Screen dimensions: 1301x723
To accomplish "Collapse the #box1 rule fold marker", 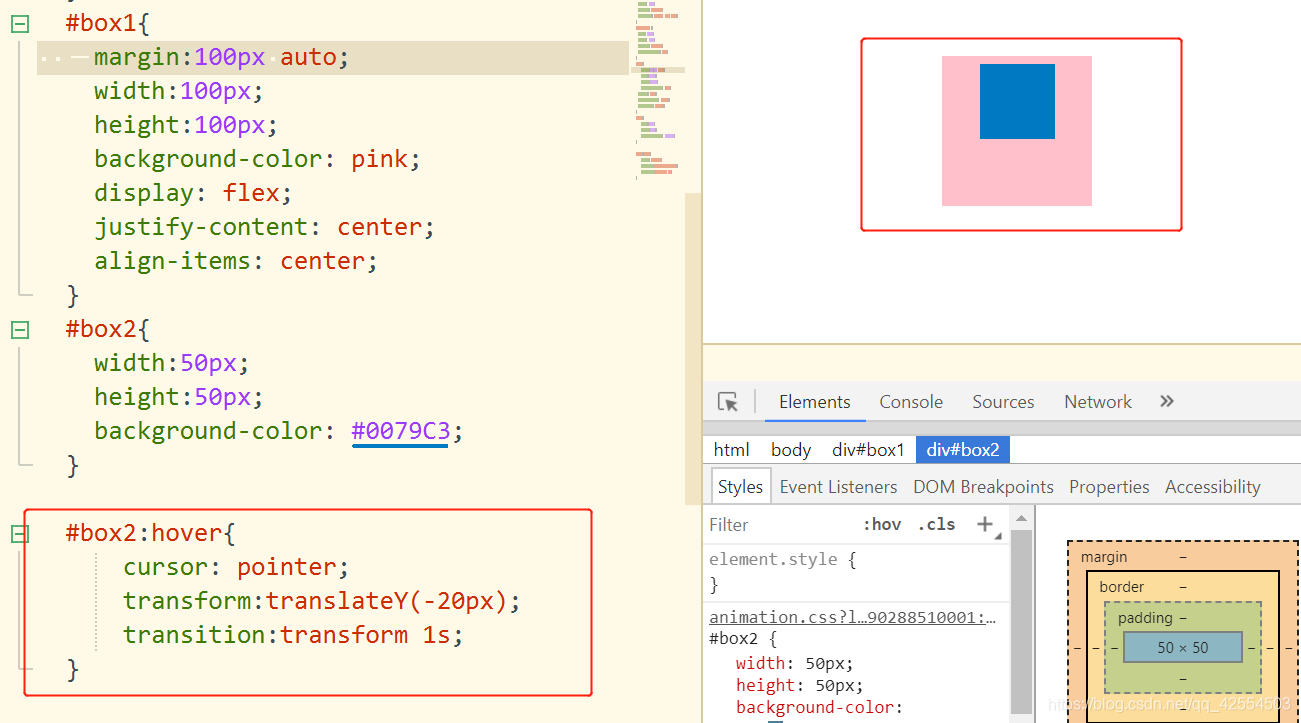I will [20, 23].
